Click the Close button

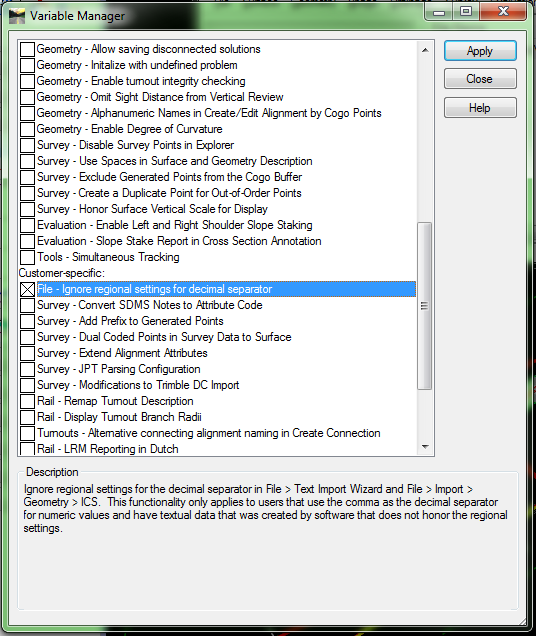point(480,79)
